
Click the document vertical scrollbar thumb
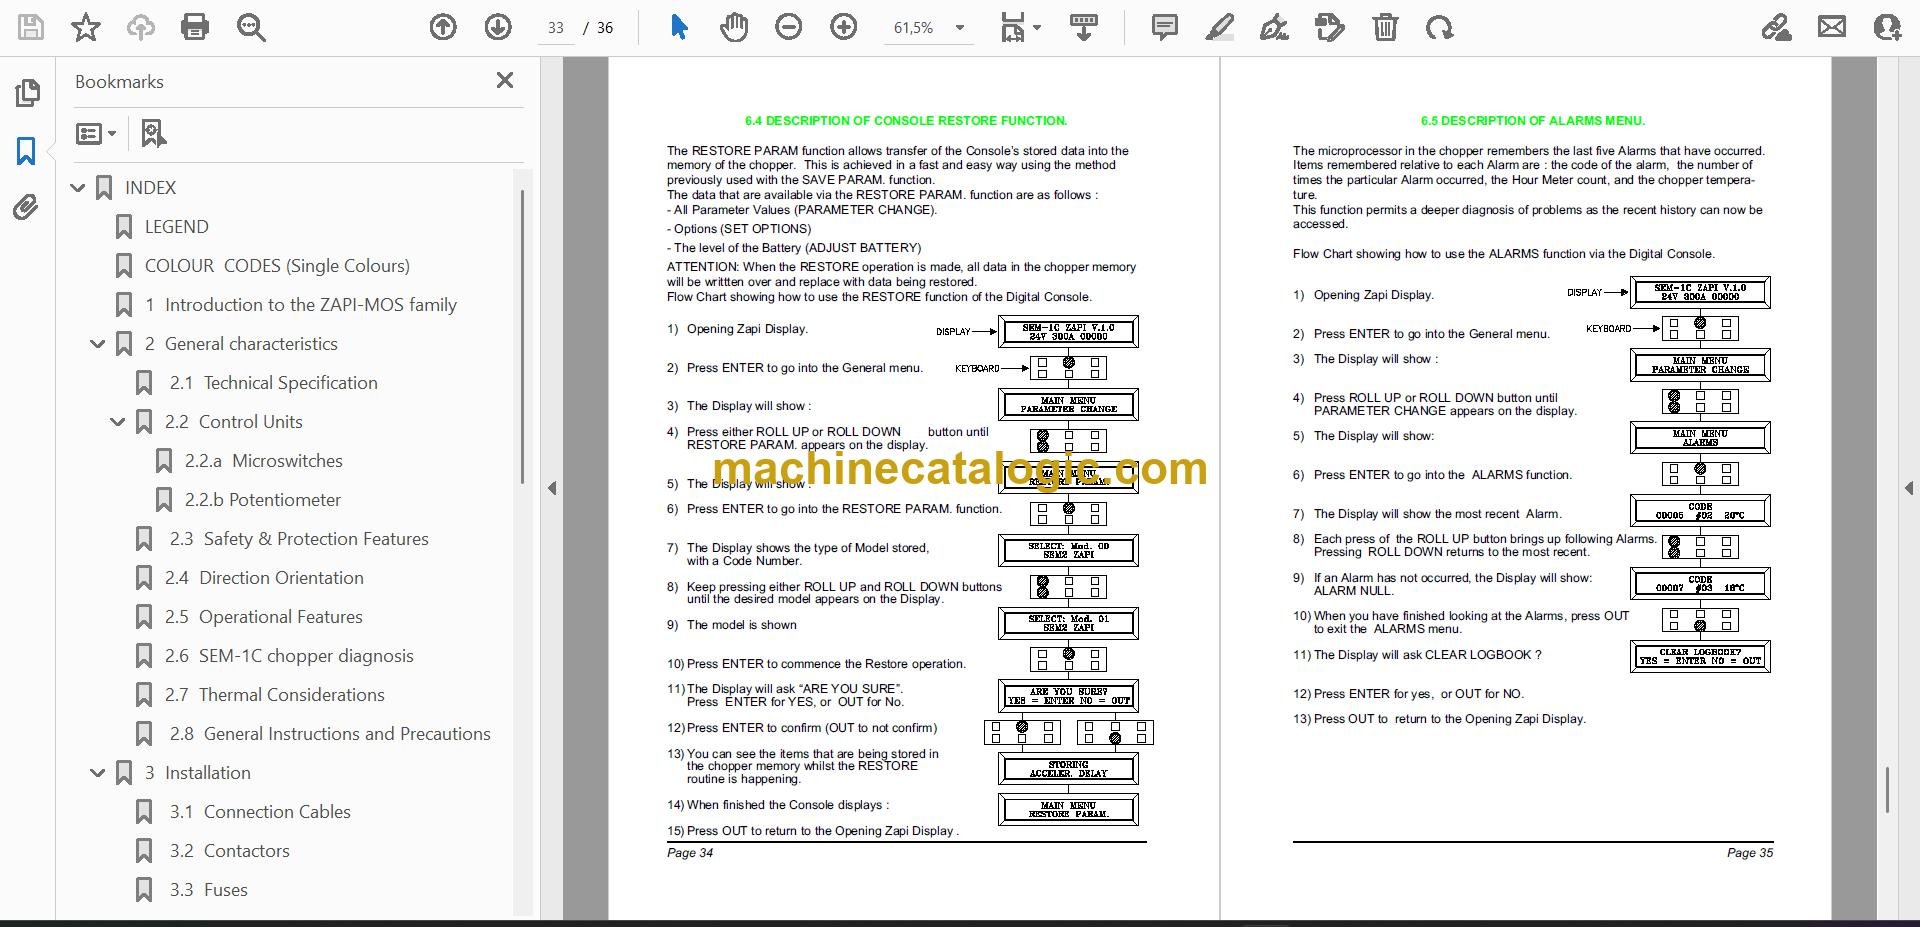point(1886,790)
